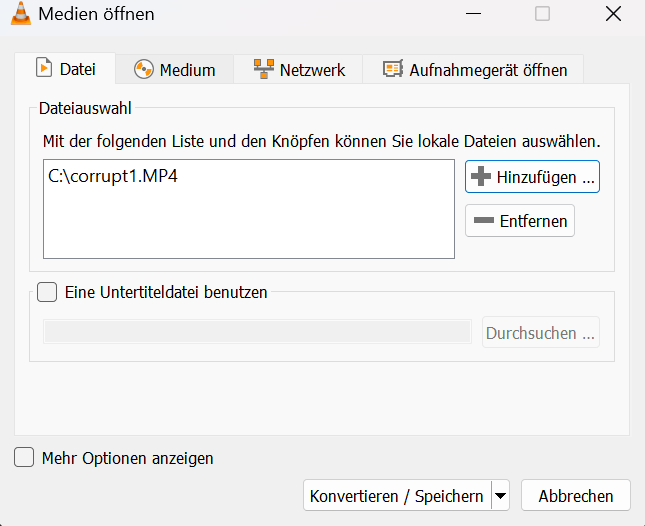This screenshot has width=645, height=526.
Task: Click the disc icon on Medium tab
Action: tap(144, 69)
